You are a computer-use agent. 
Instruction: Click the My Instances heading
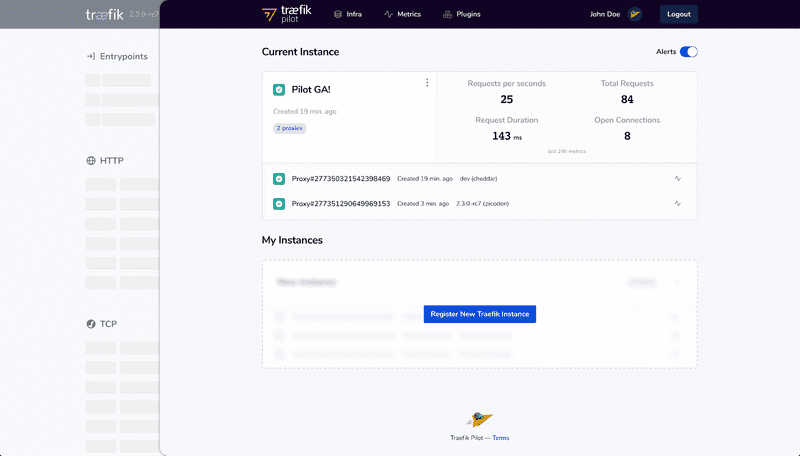292,240
